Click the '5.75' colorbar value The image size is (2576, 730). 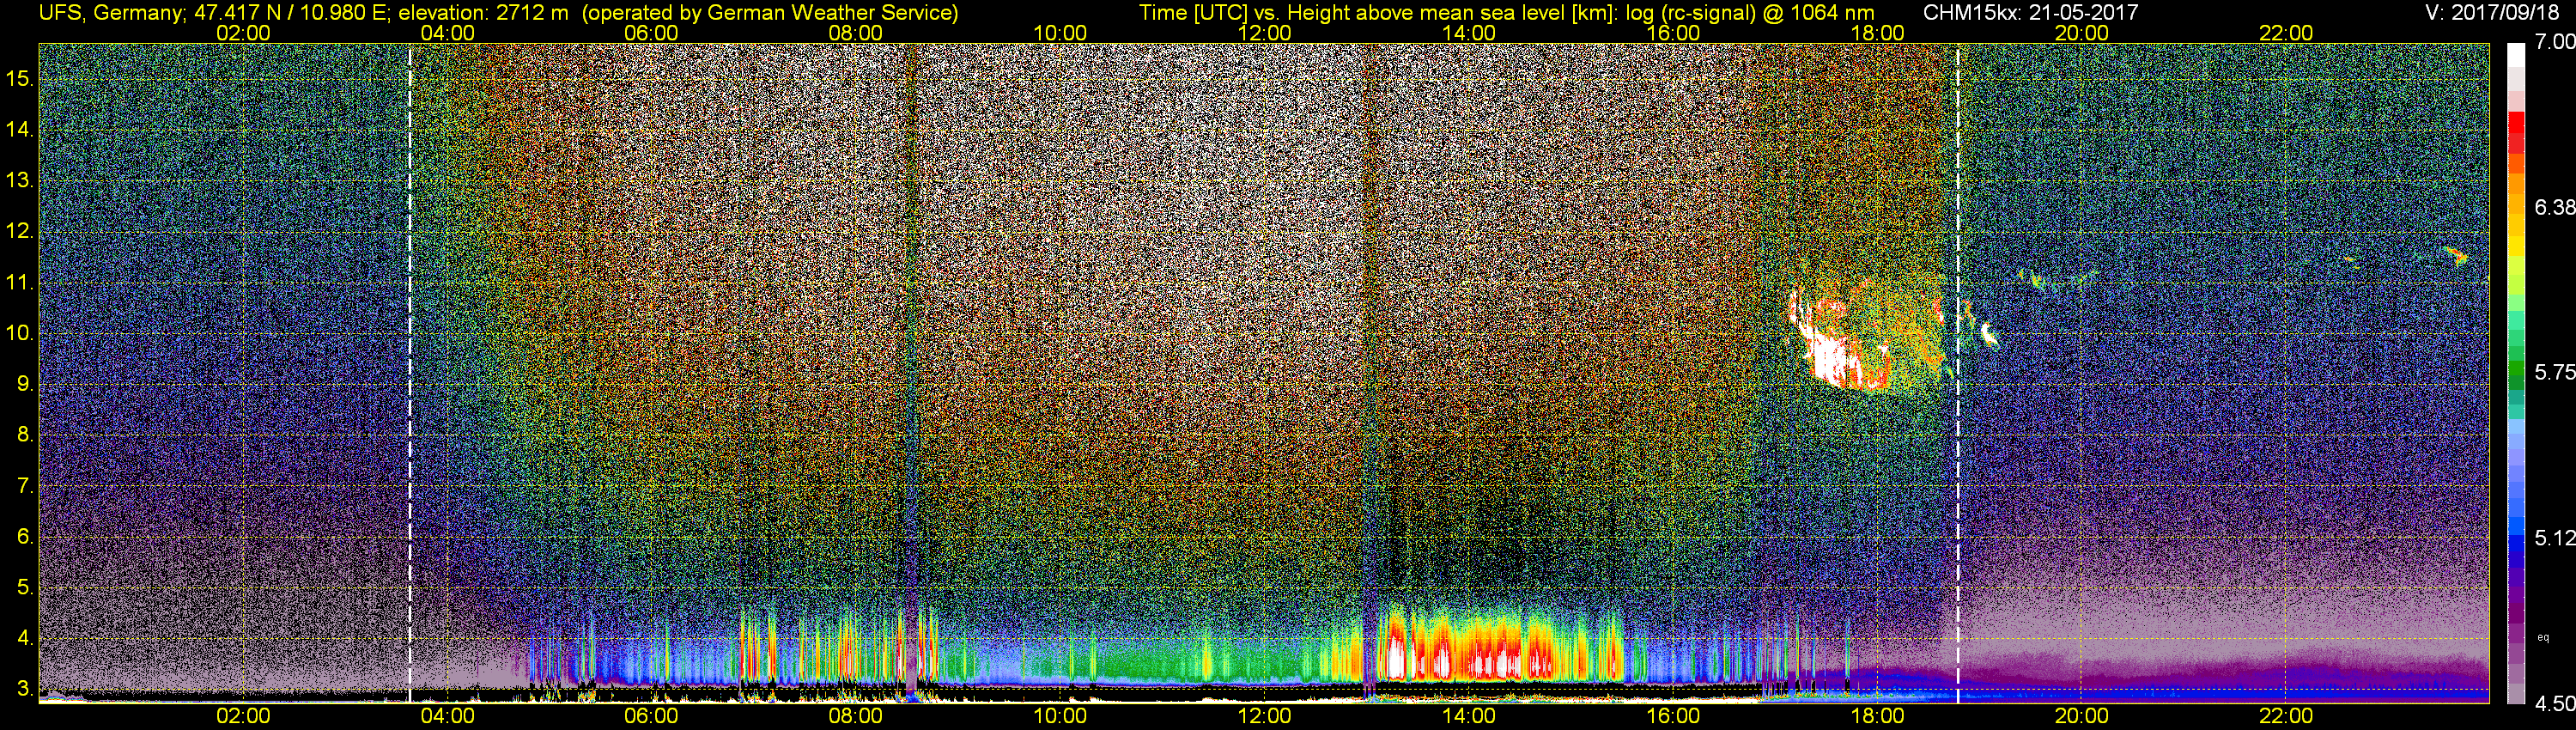click(2554, 372)
